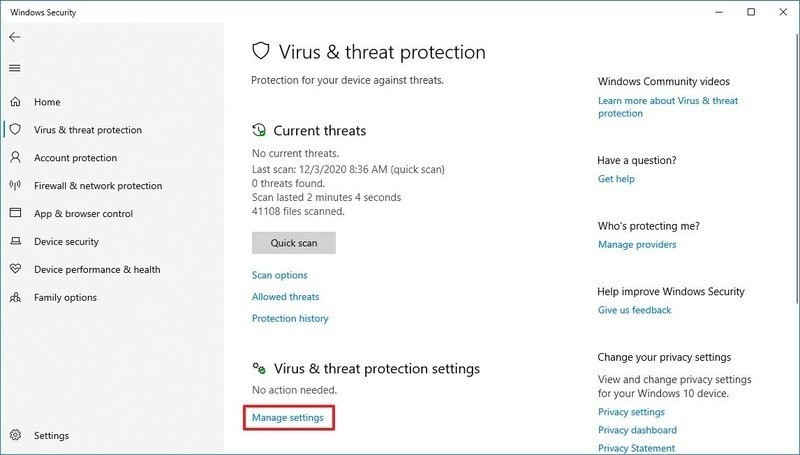
Task: Start a Quick scan
Action: coord(294,243)
